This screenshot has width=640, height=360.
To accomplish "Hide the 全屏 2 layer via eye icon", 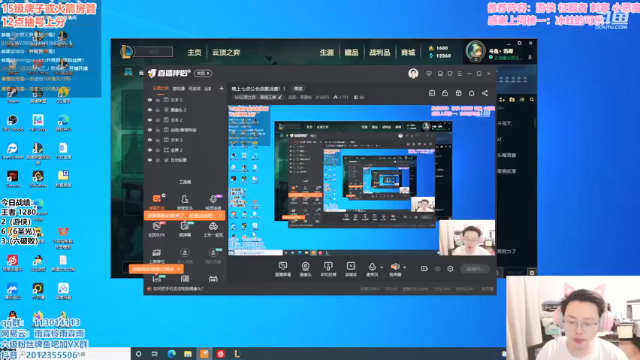I will click(150, 150).
